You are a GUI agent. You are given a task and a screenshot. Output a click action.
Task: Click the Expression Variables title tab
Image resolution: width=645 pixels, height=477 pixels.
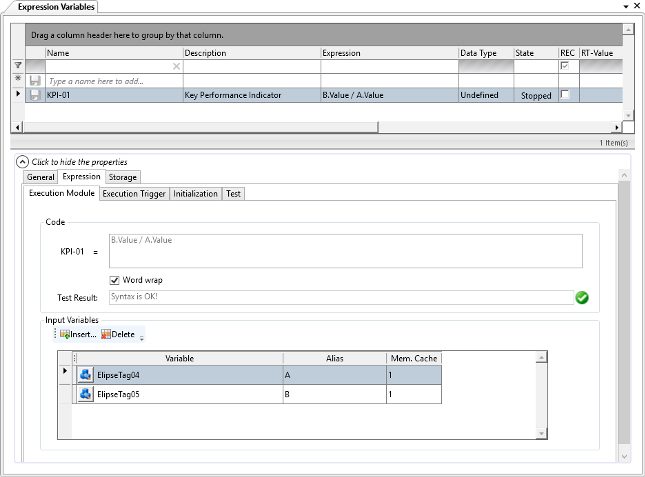pyautogui.click(x=56, y=7)
